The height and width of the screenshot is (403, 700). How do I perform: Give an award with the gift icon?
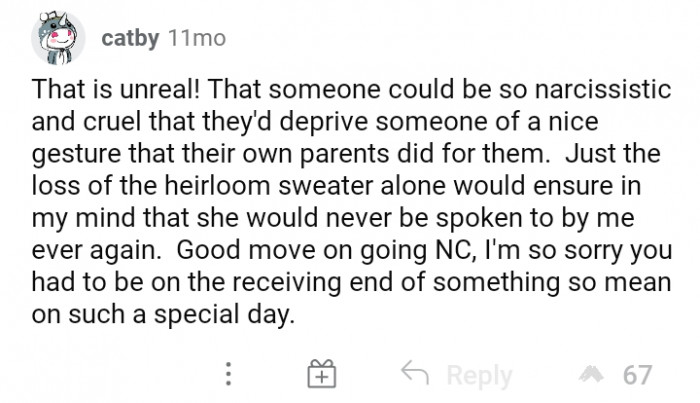click(x=322, y=375)
